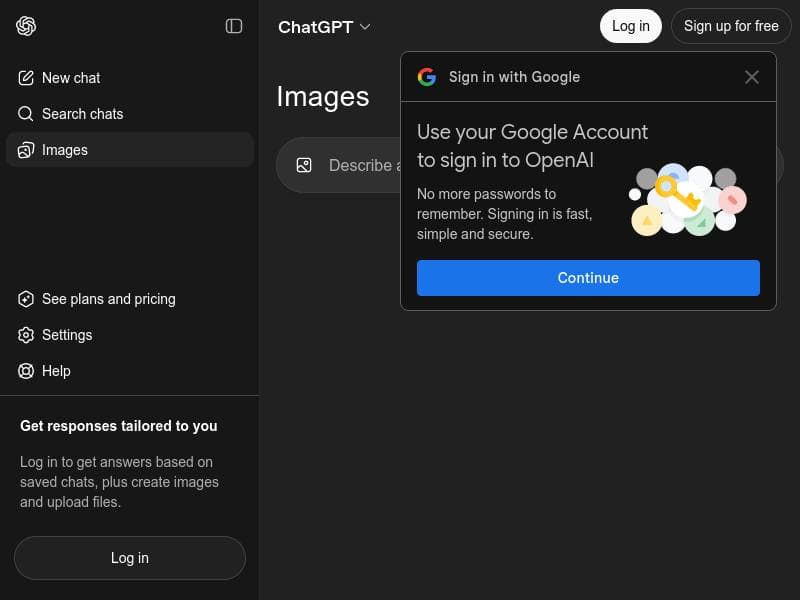Open the ChatGPT model dropdown
The image size is (800, 600).
(x=324, y=27)
